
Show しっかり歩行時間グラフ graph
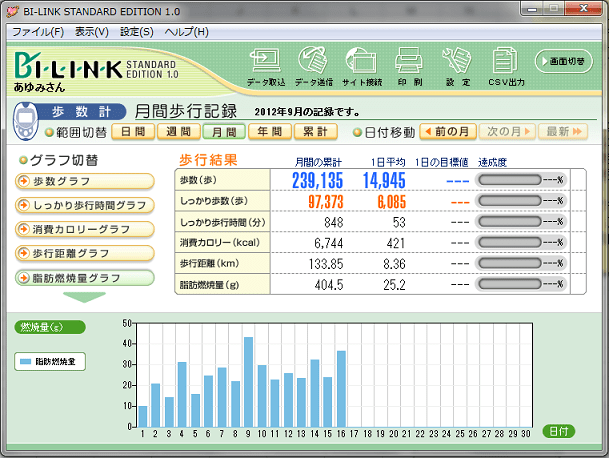85,205
